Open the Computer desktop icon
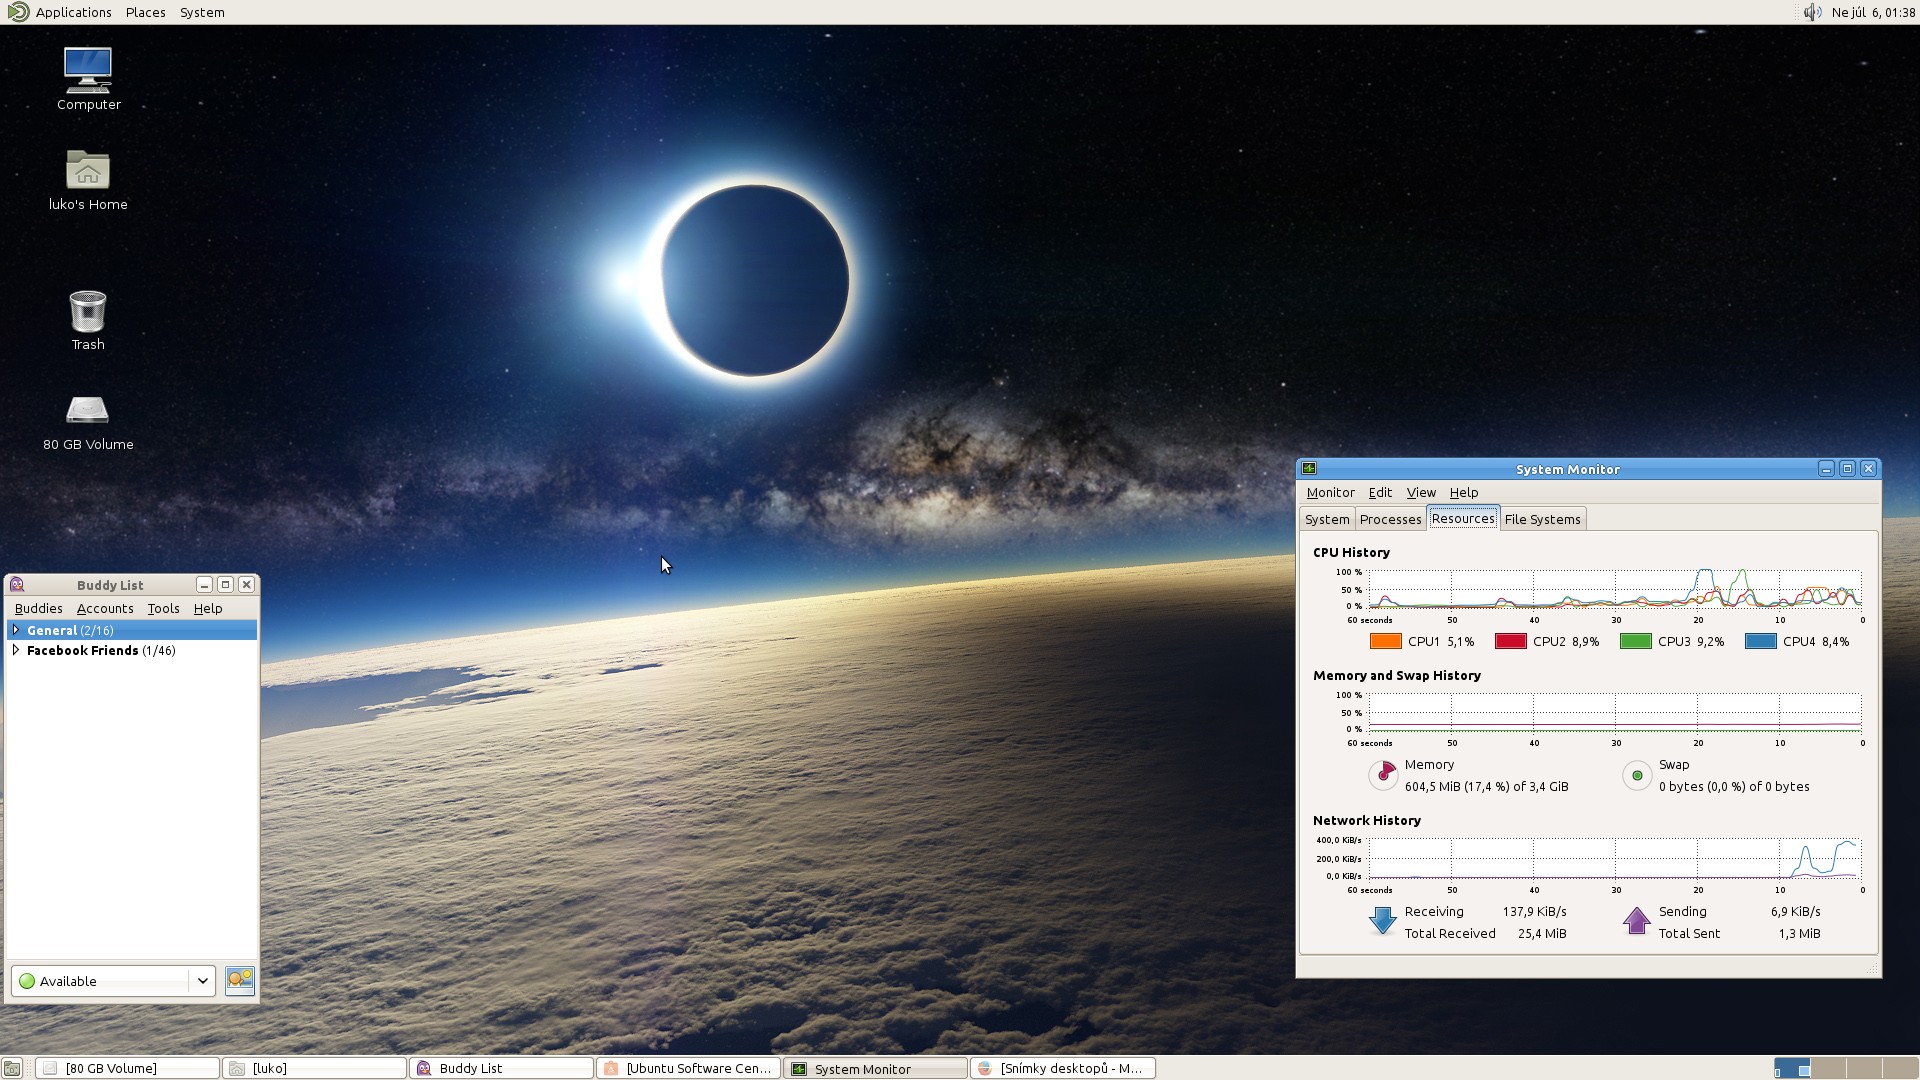Screen dimensions: 1920x1080 [88, 72]
